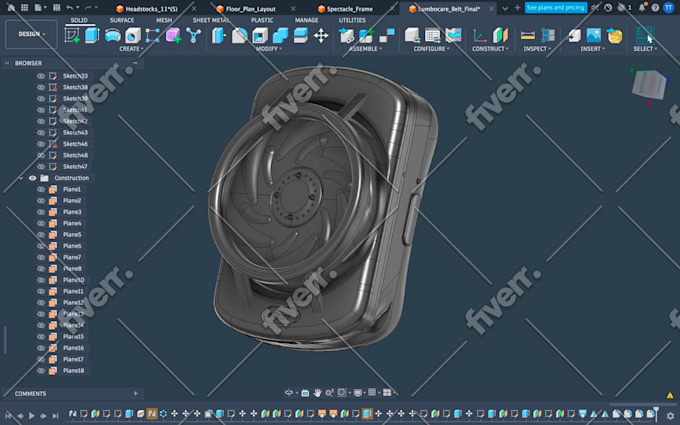Toggle visibility of Plane18
The height and width of the screenshot is (425, 680).
[41, 371]
